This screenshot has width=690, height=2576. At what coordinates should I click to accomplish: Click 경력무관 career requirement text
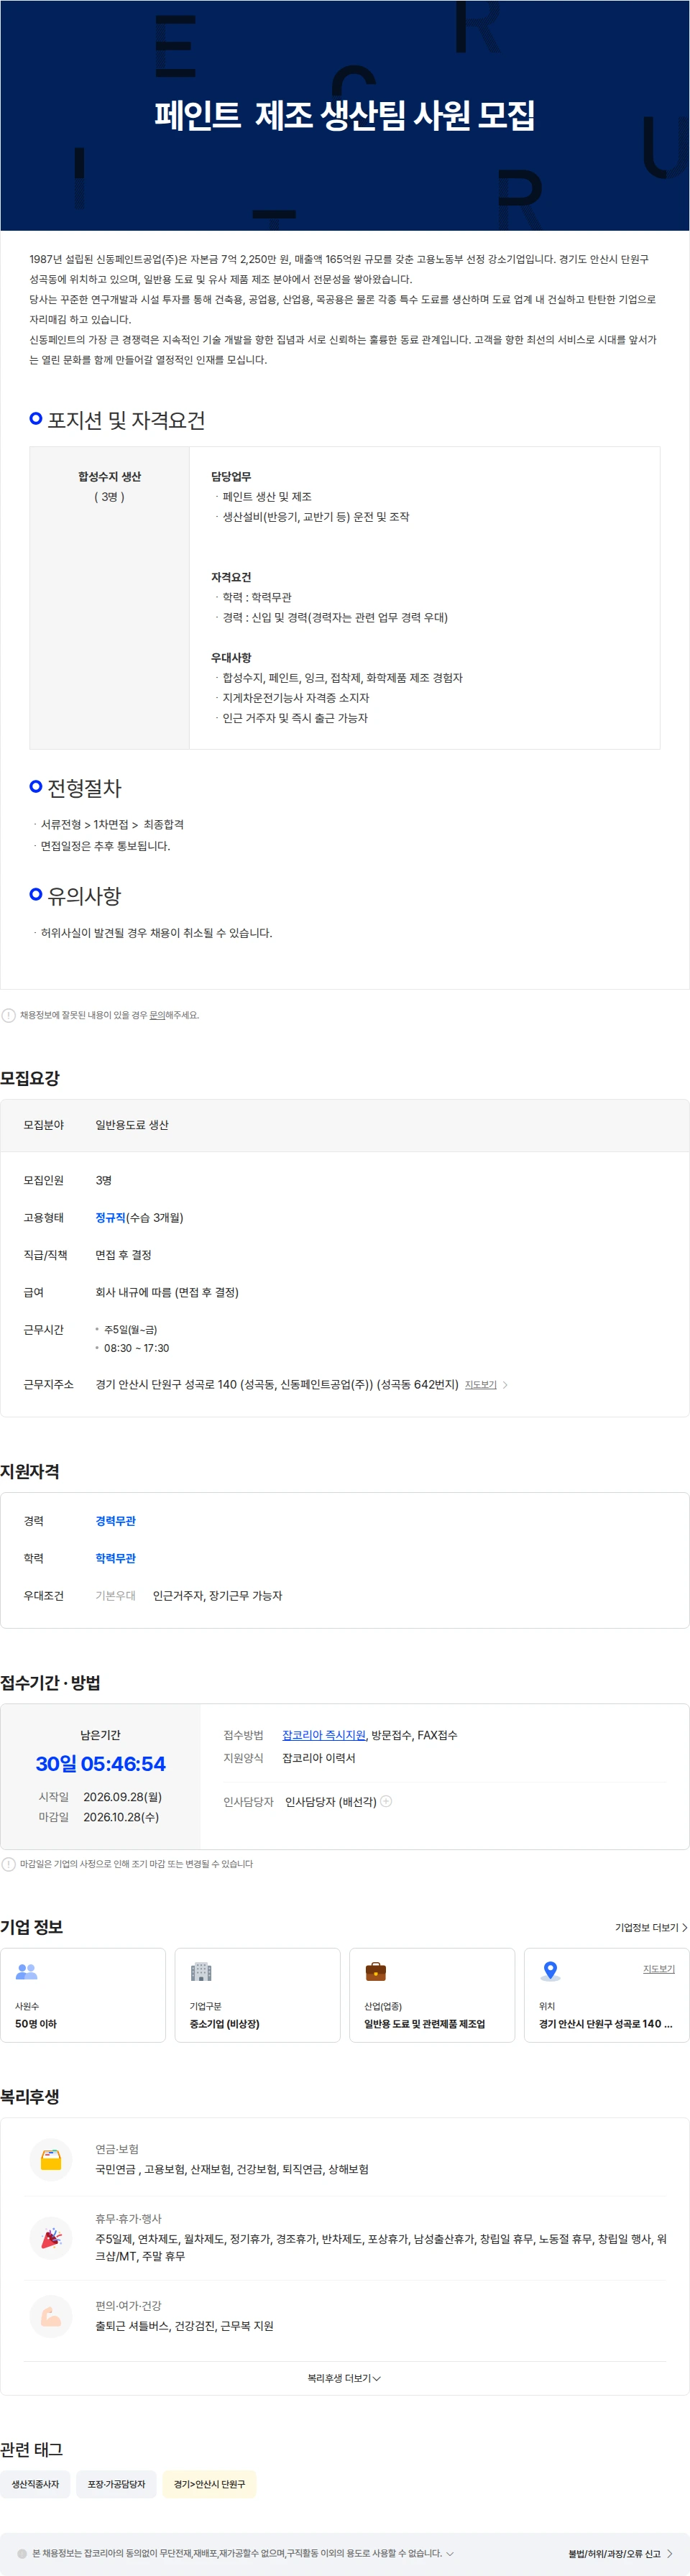tap(115, 1521)
